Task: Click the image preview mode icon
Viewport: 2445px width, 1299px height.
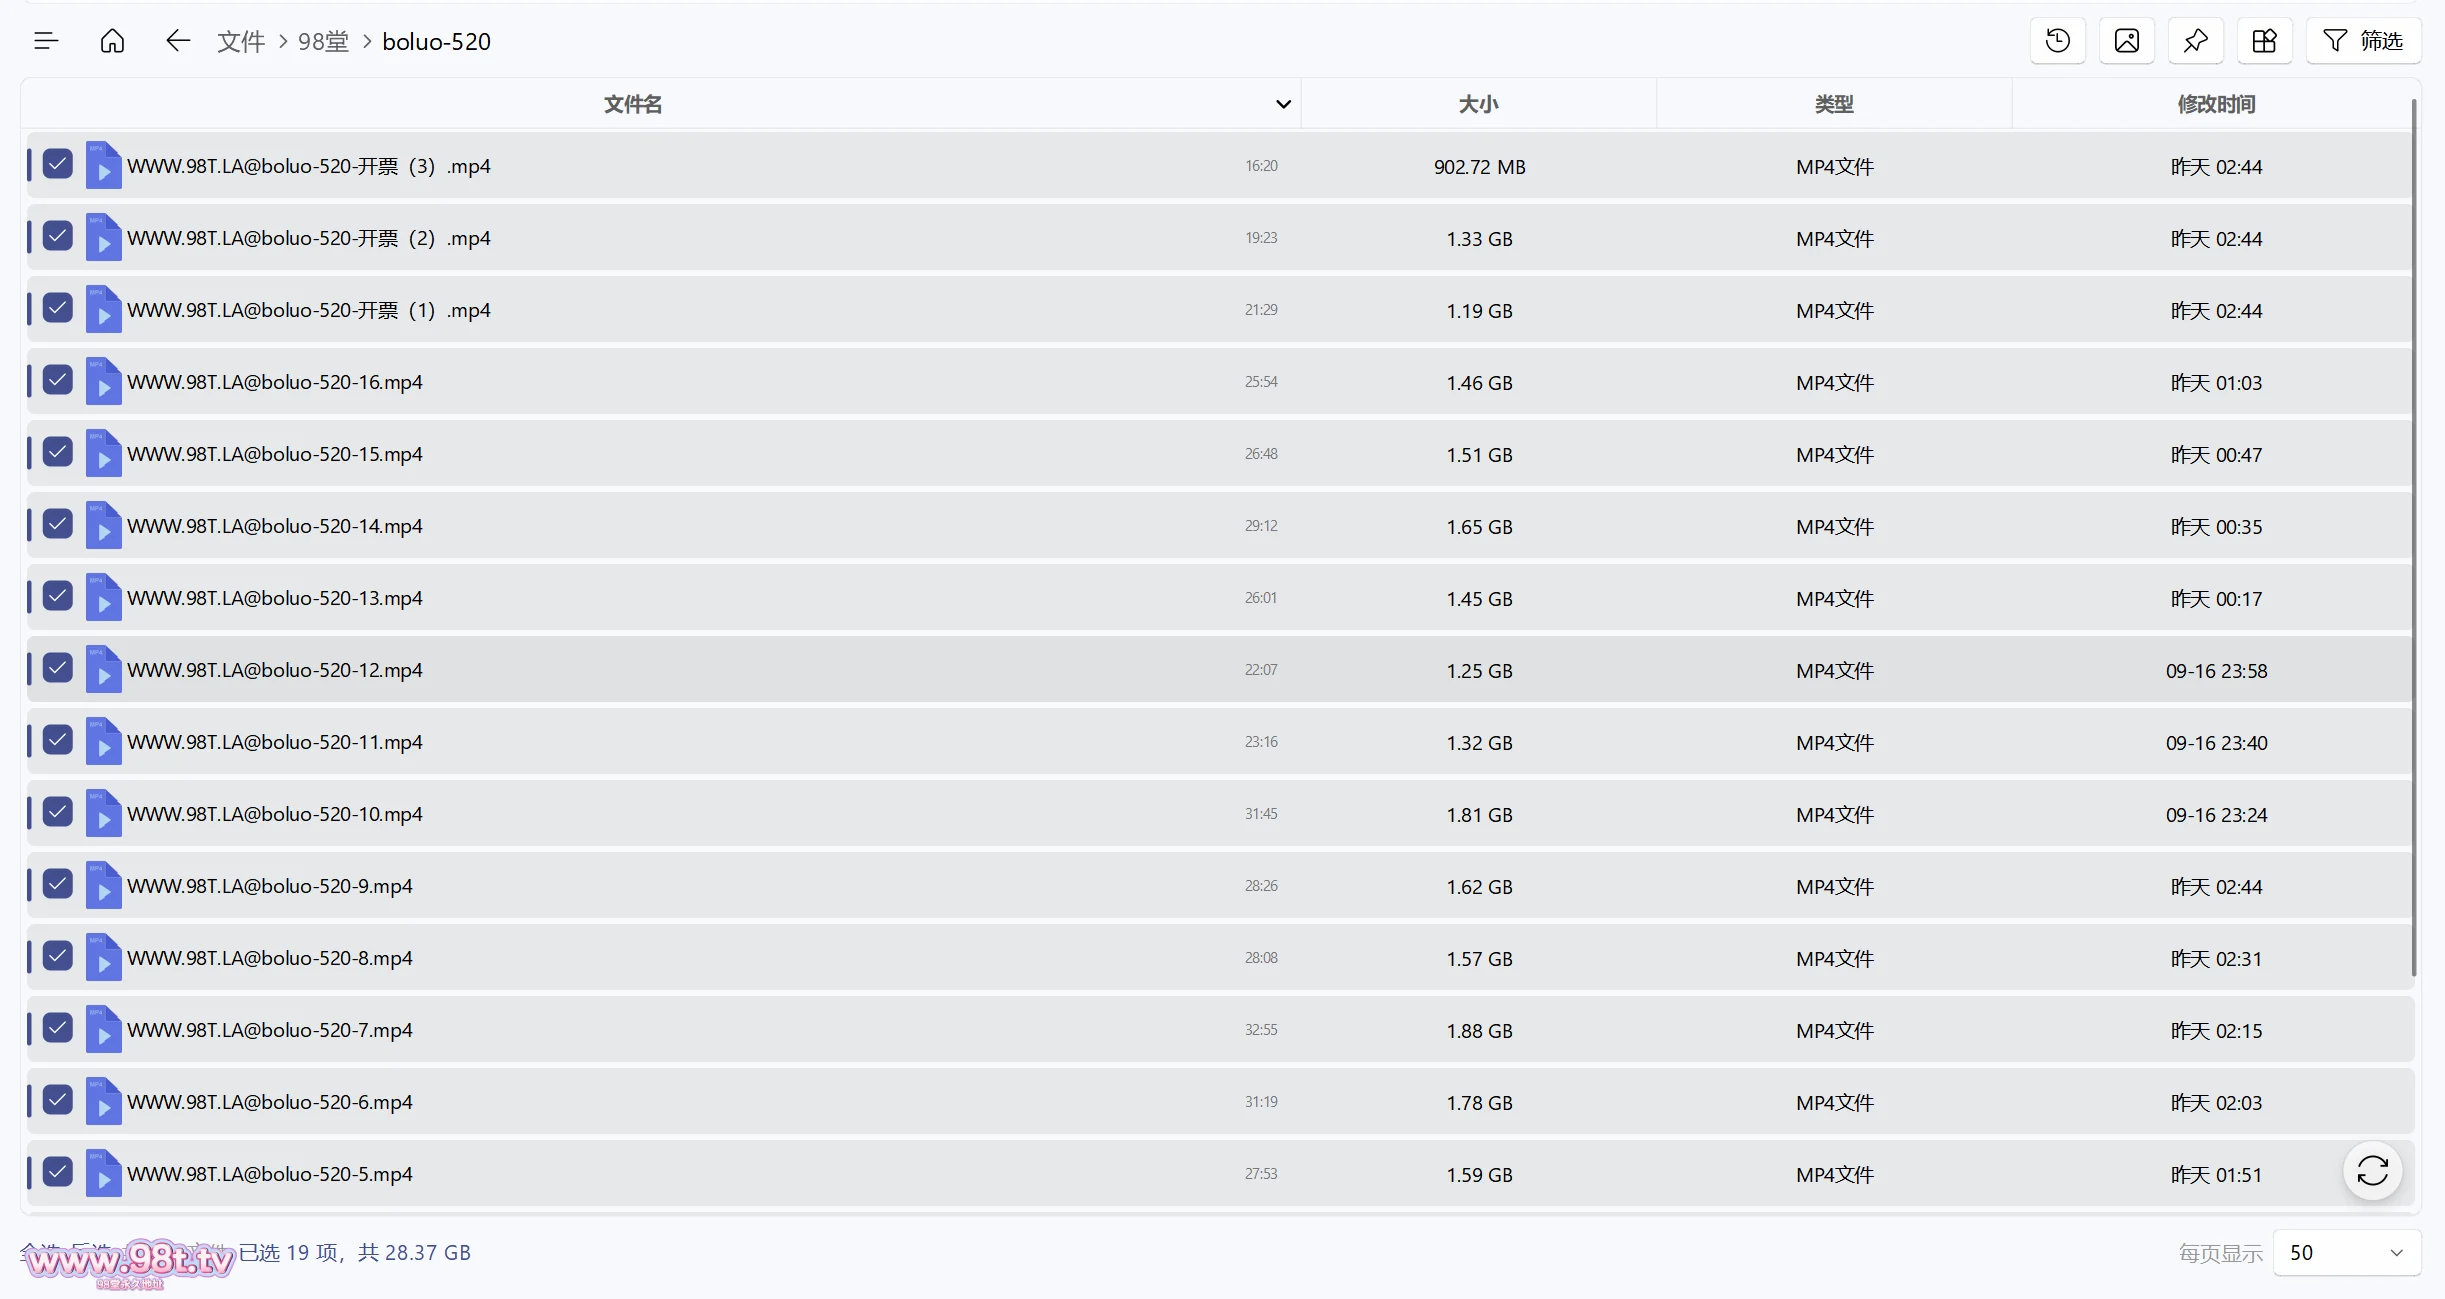Action: click(x=2126, y=41)
